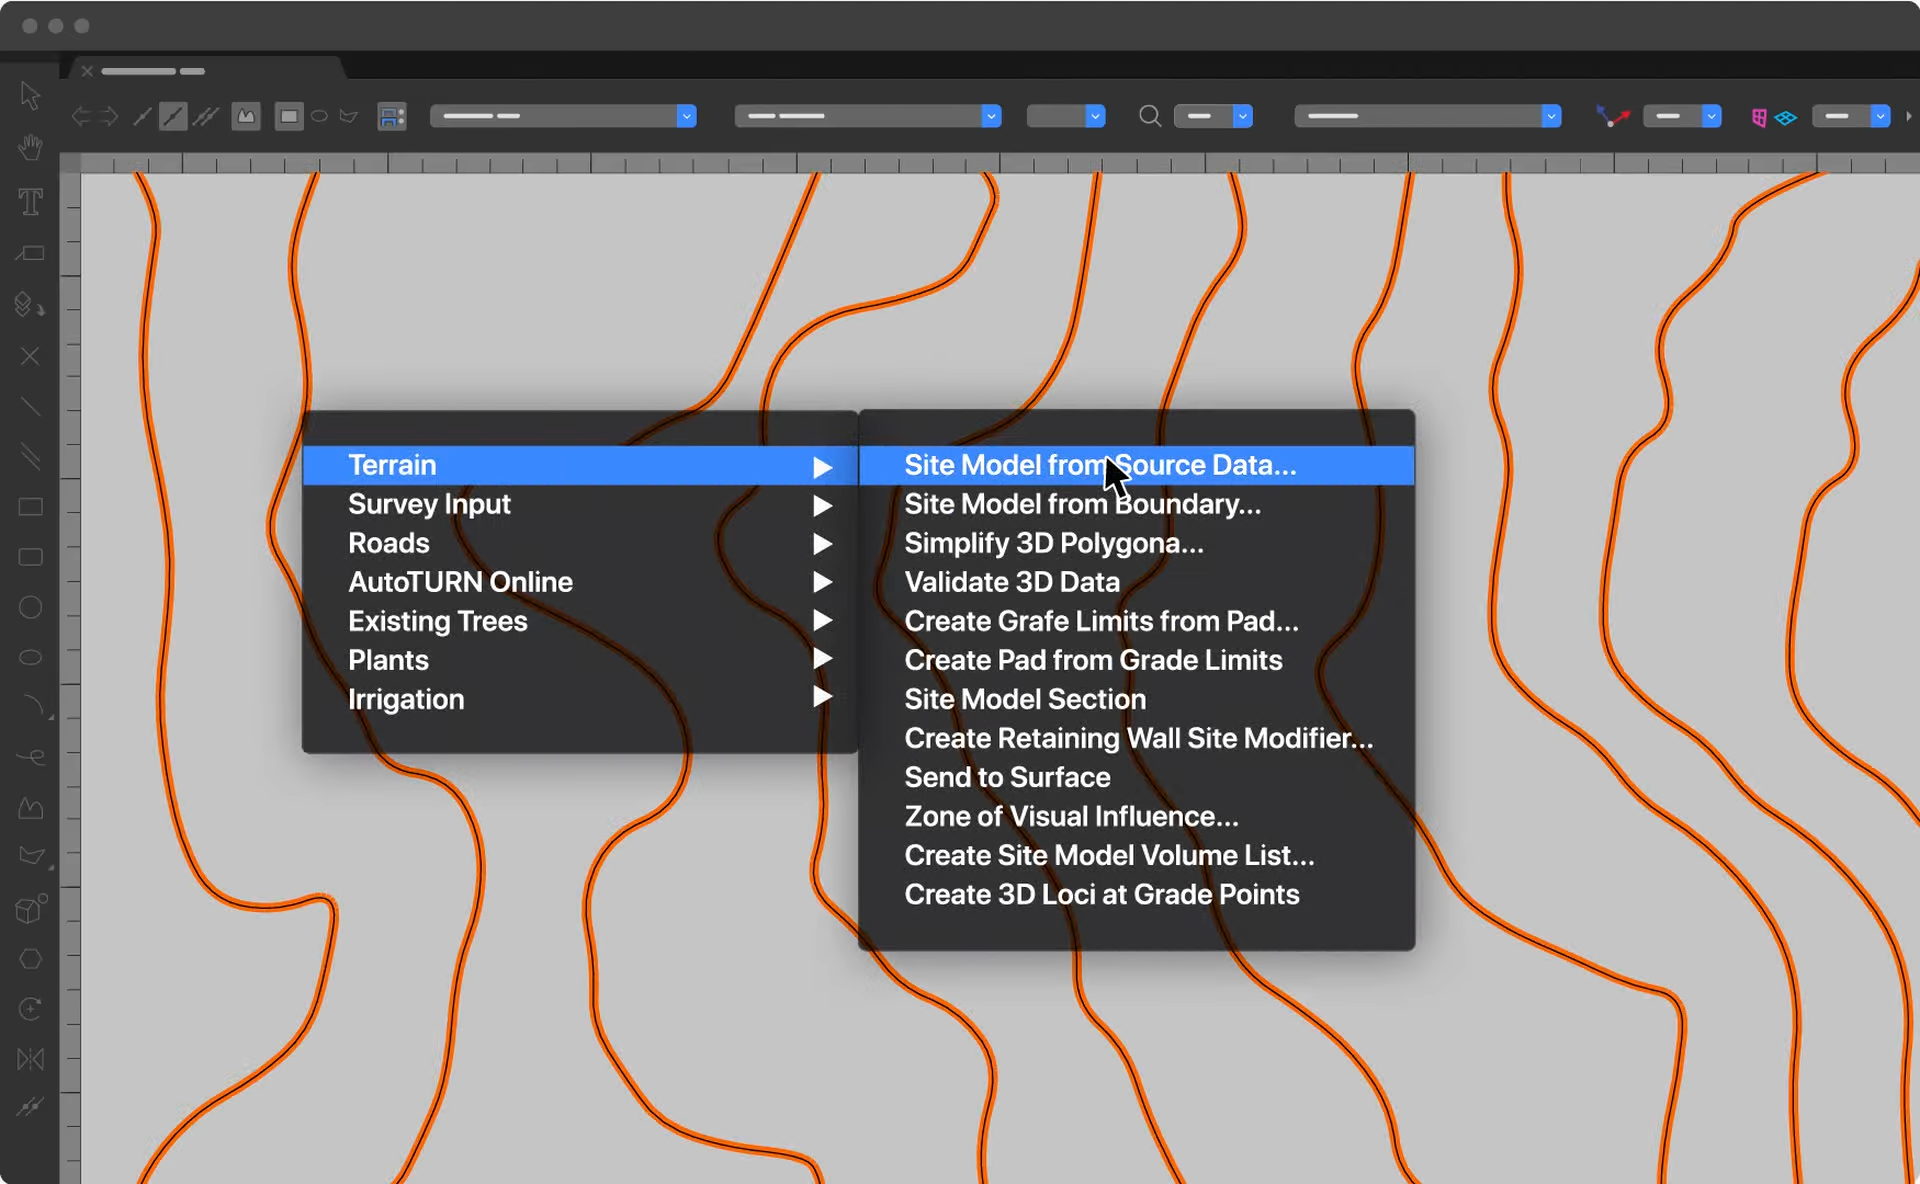
Task: Toggle the polygon mode button in toolbar
Action: 349,116
